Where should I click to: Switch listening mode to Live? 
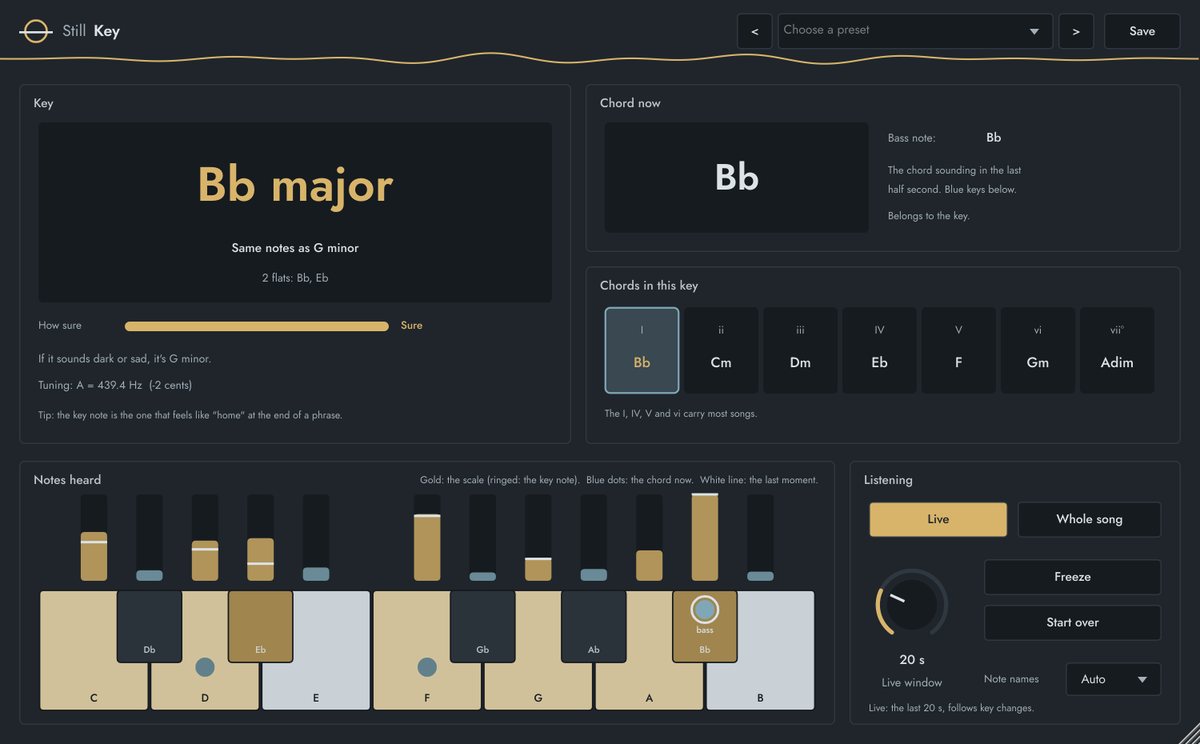pyautogui.click(x=938, y=519)
